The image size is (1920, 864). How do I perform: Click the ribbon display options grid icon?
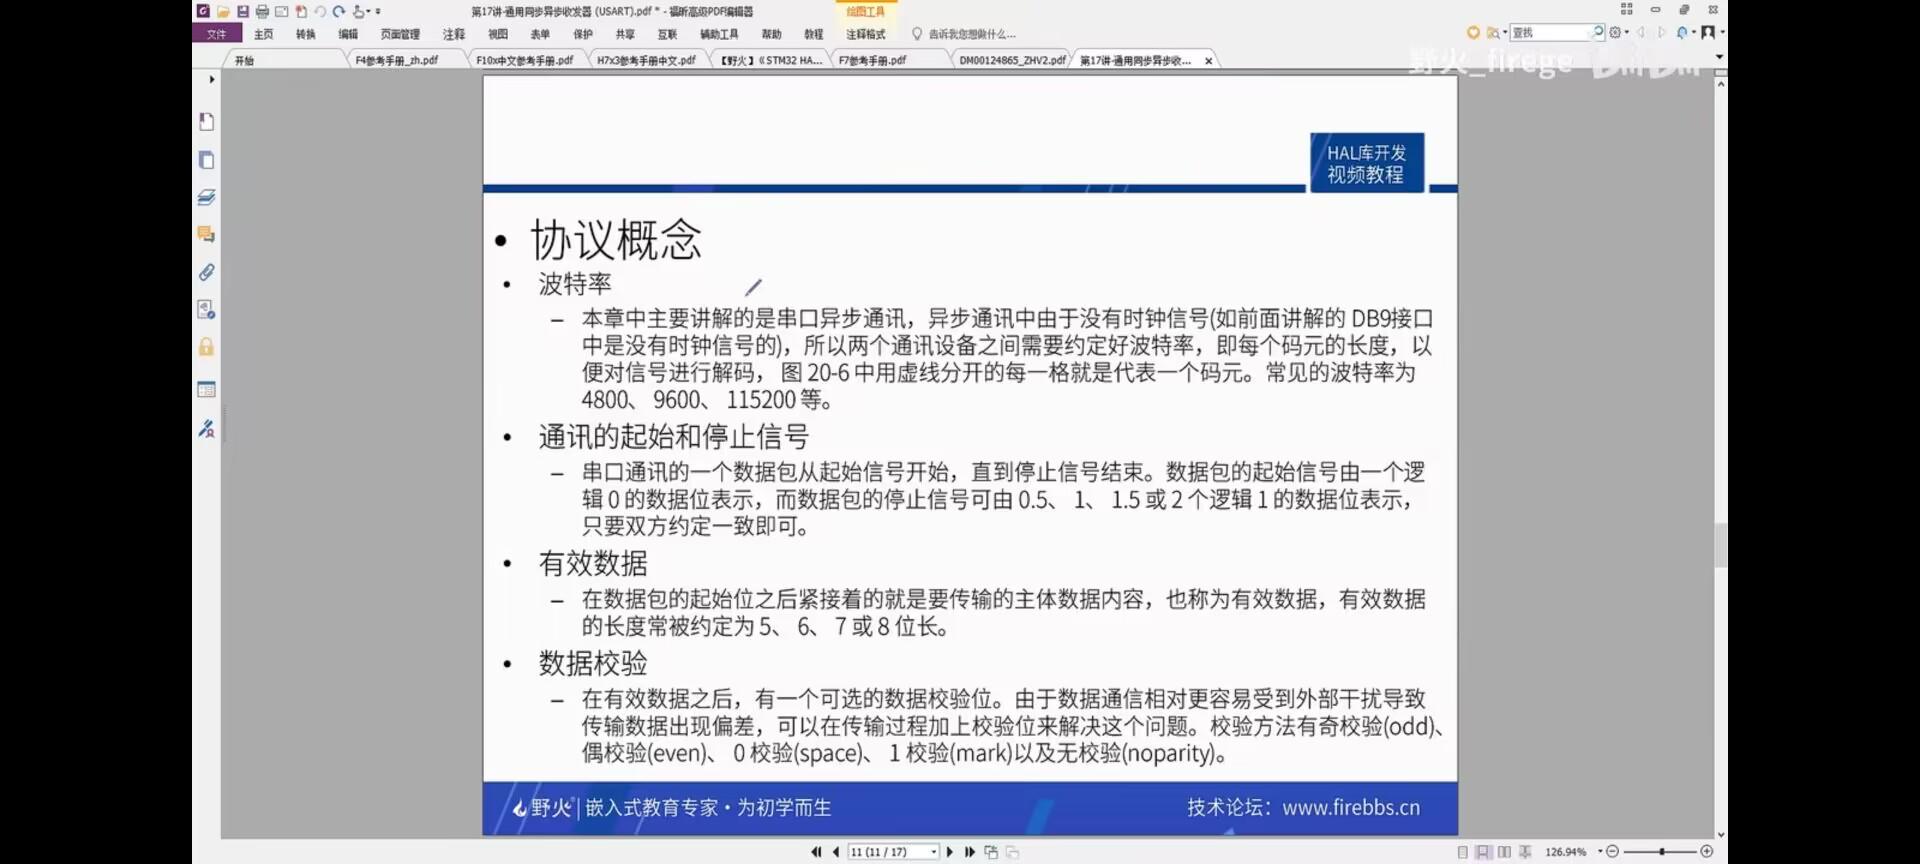coord(1626,9)
